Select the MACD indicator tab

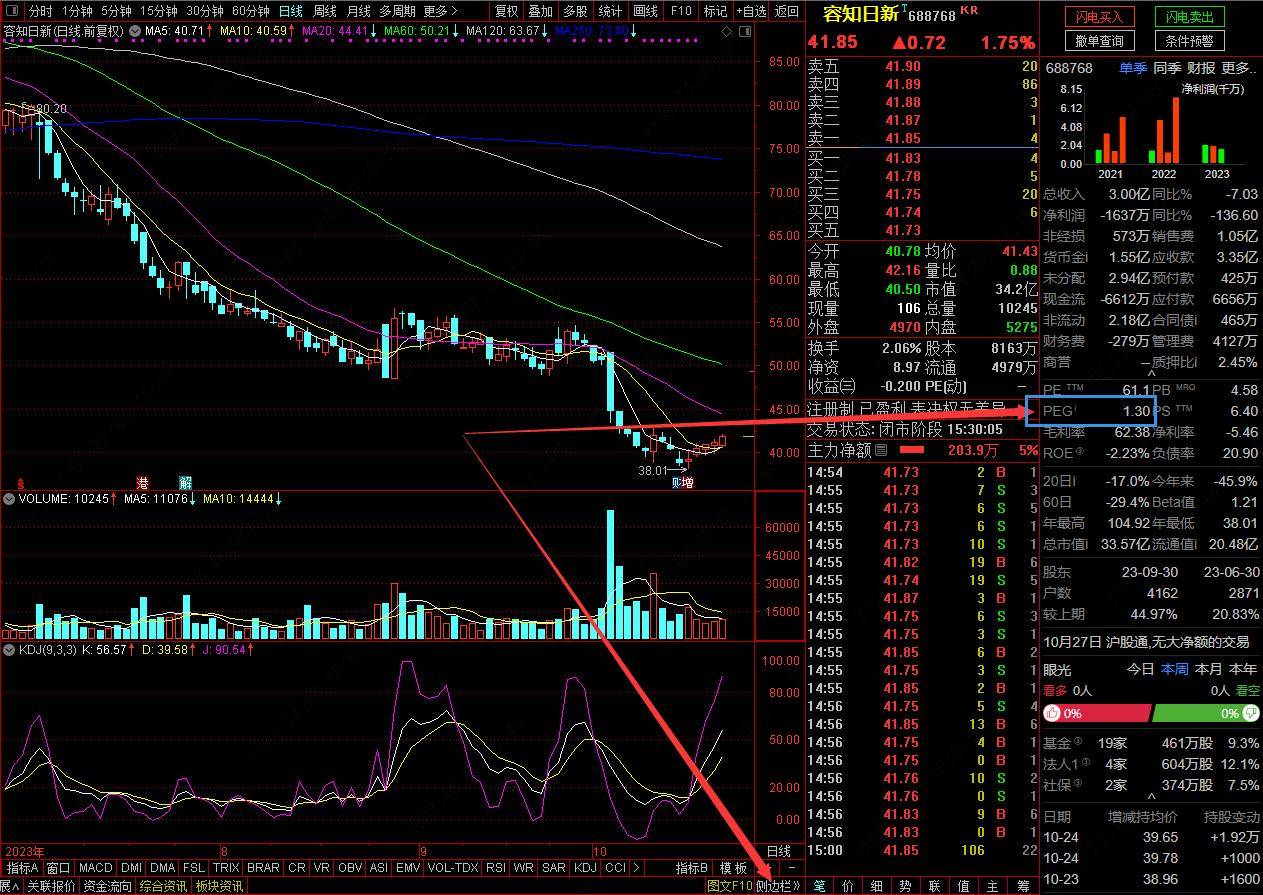pos(96,868)
